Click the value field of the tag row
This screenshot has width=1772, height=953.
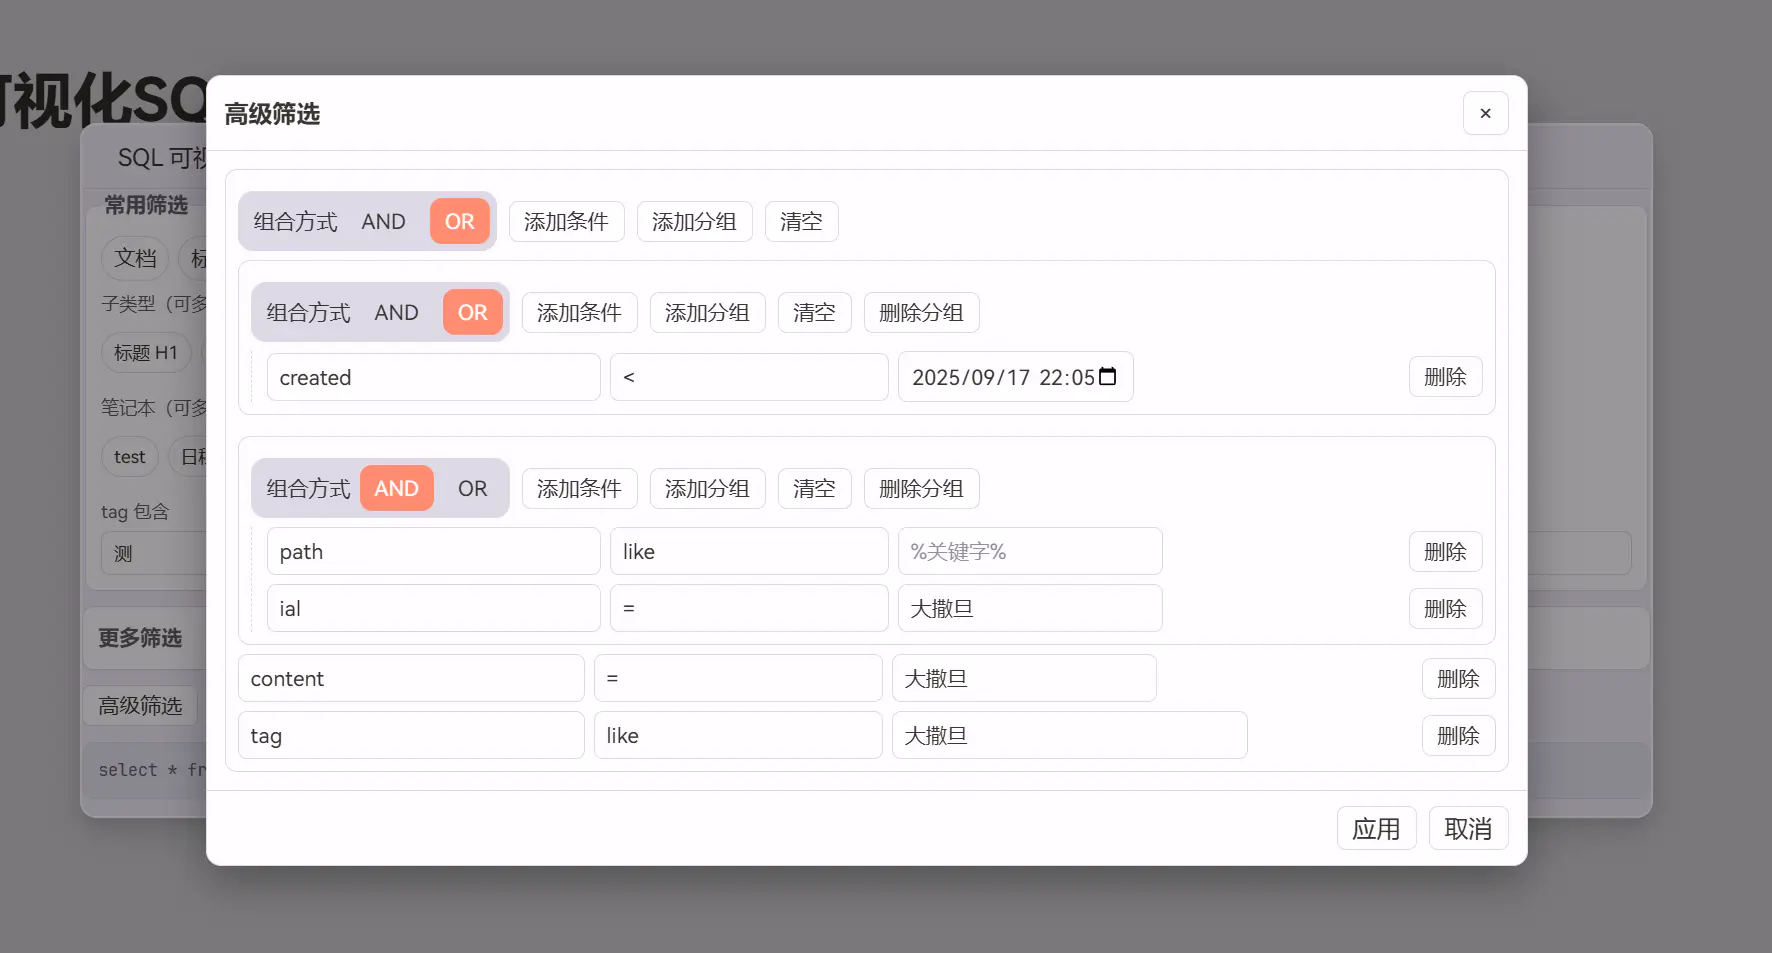point(1069,736)
